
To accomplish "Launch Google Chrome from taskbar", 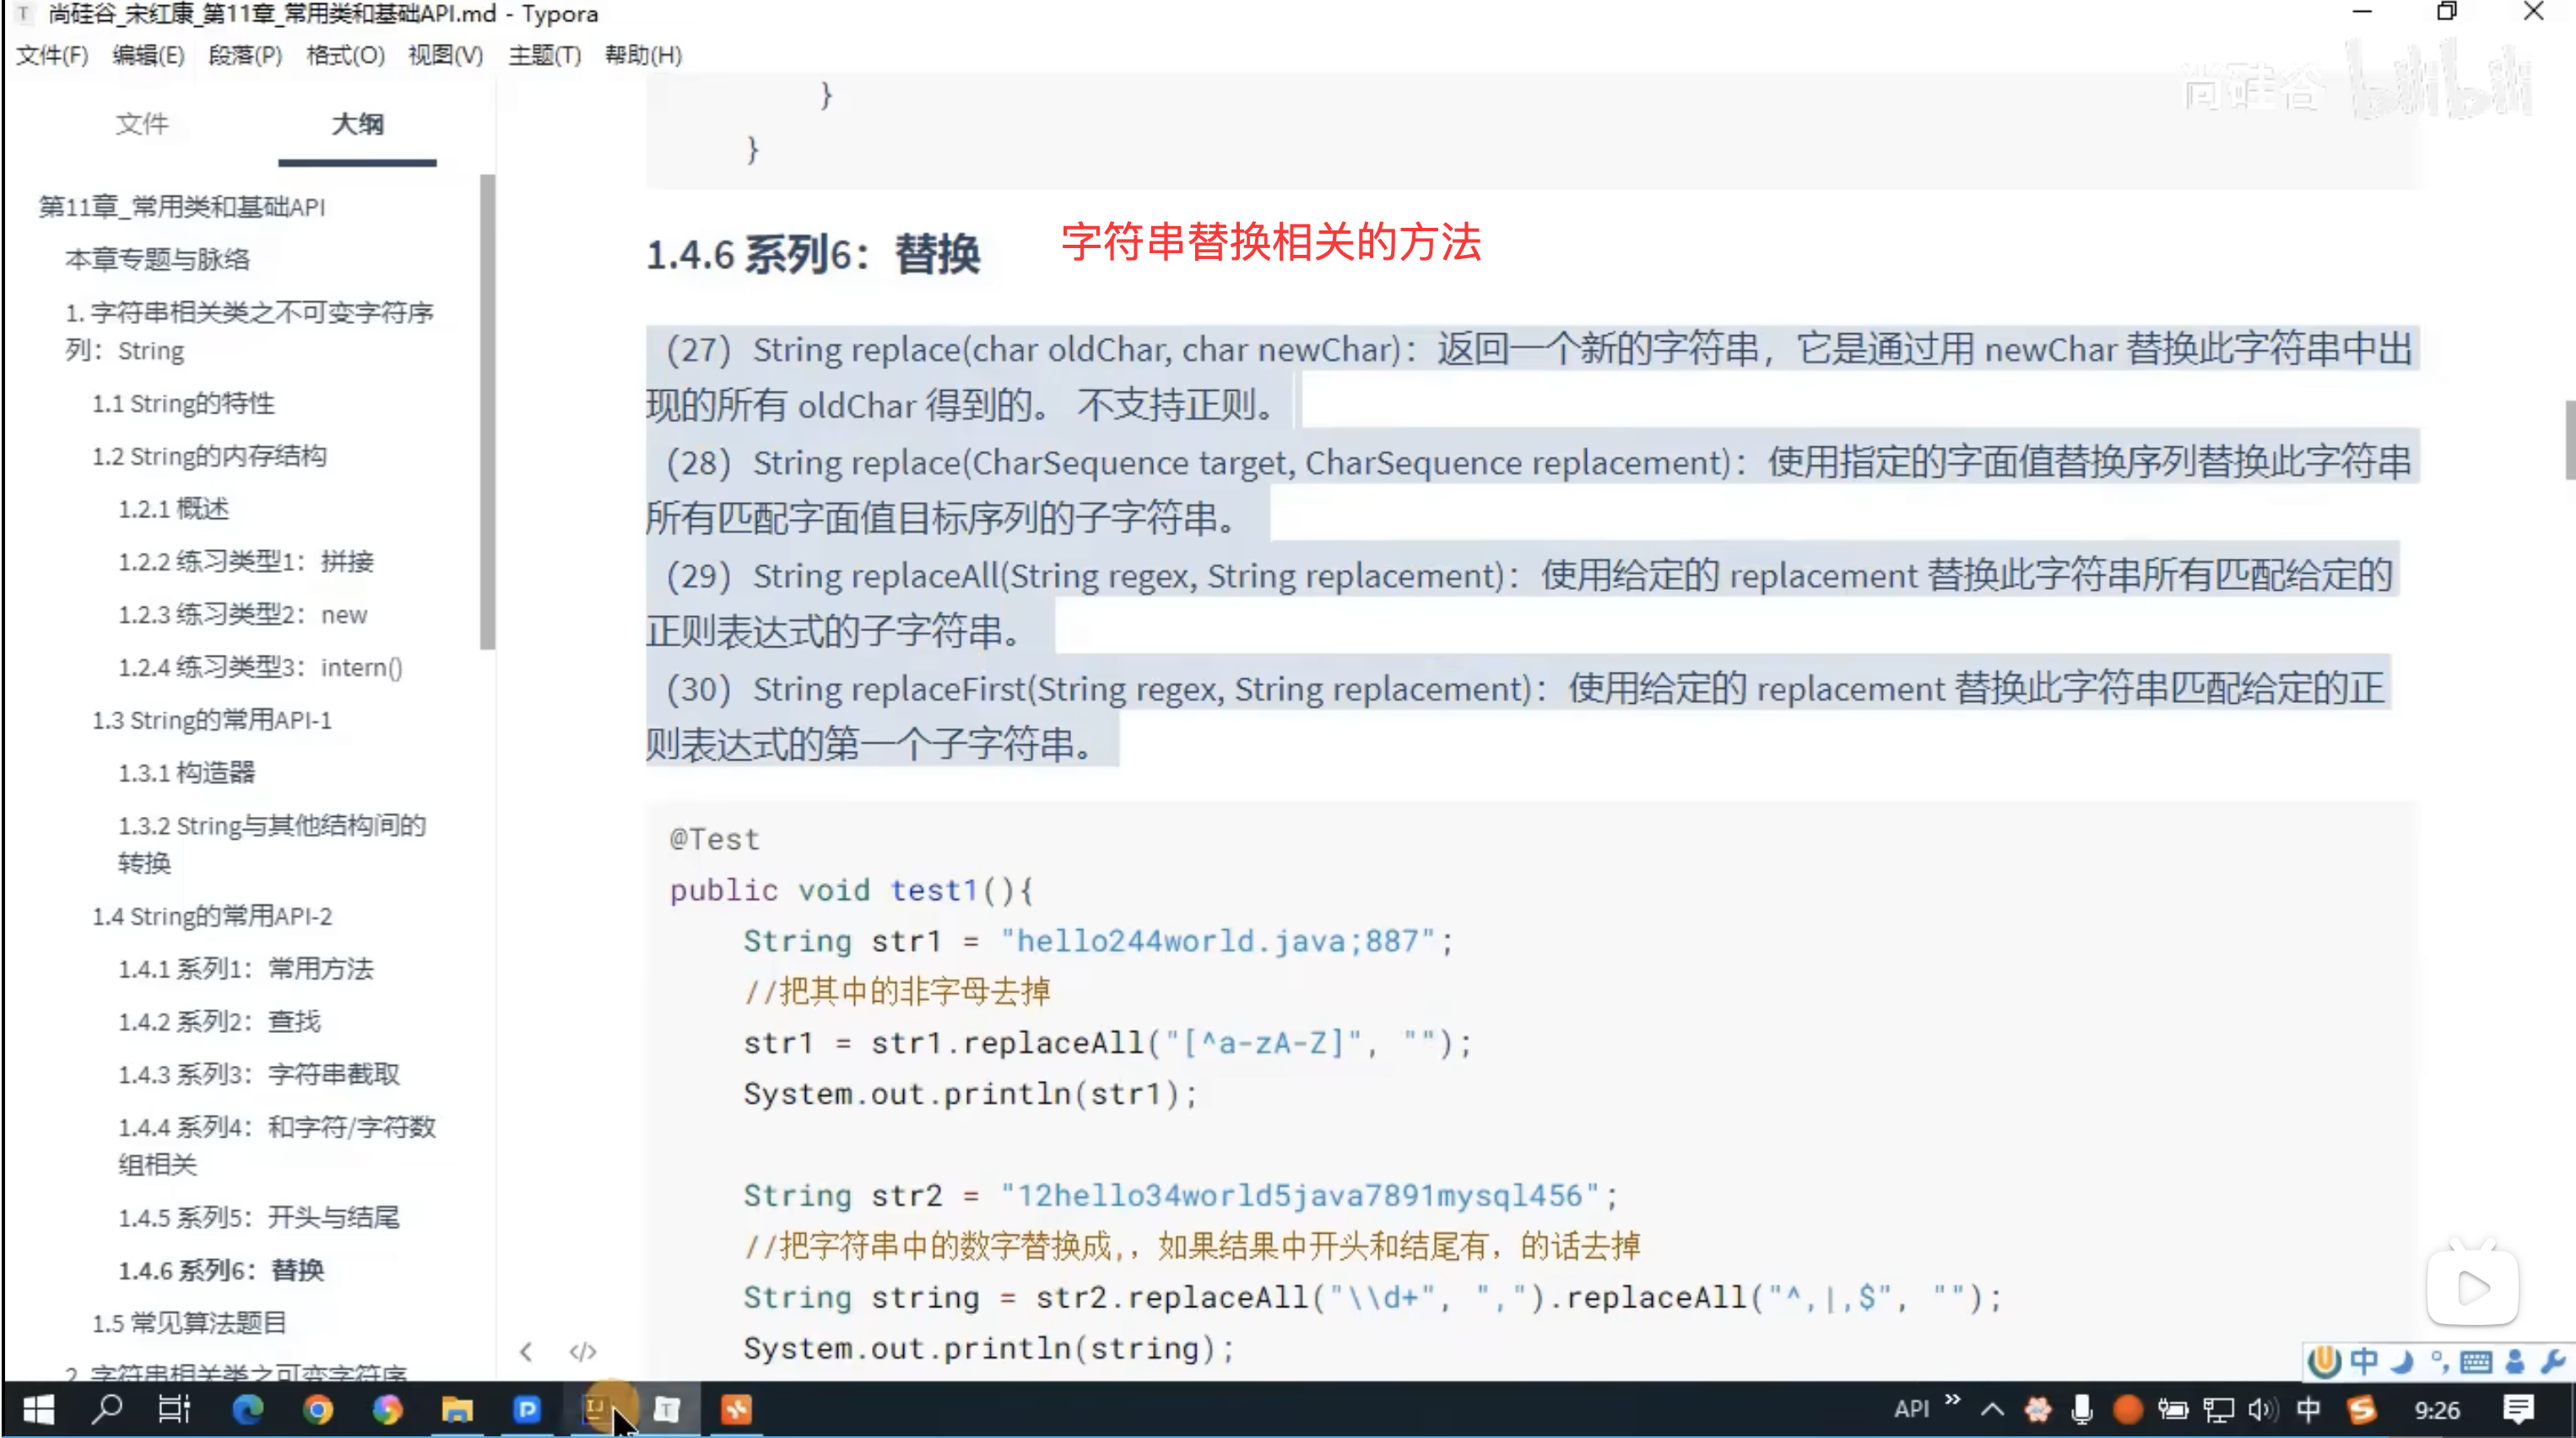I will pos(318,1410).
